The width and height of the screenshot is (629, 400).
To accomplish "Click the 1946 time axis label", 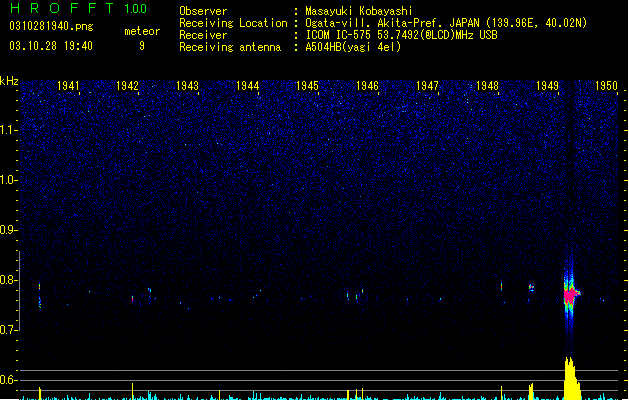I will [x=367, y=86].
